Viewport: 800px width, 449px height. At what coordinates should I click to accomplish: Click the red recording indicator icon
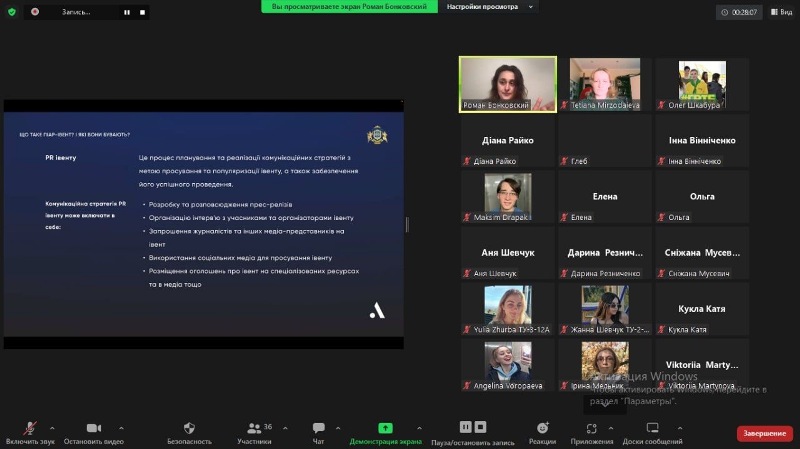(x=35, y=11)
